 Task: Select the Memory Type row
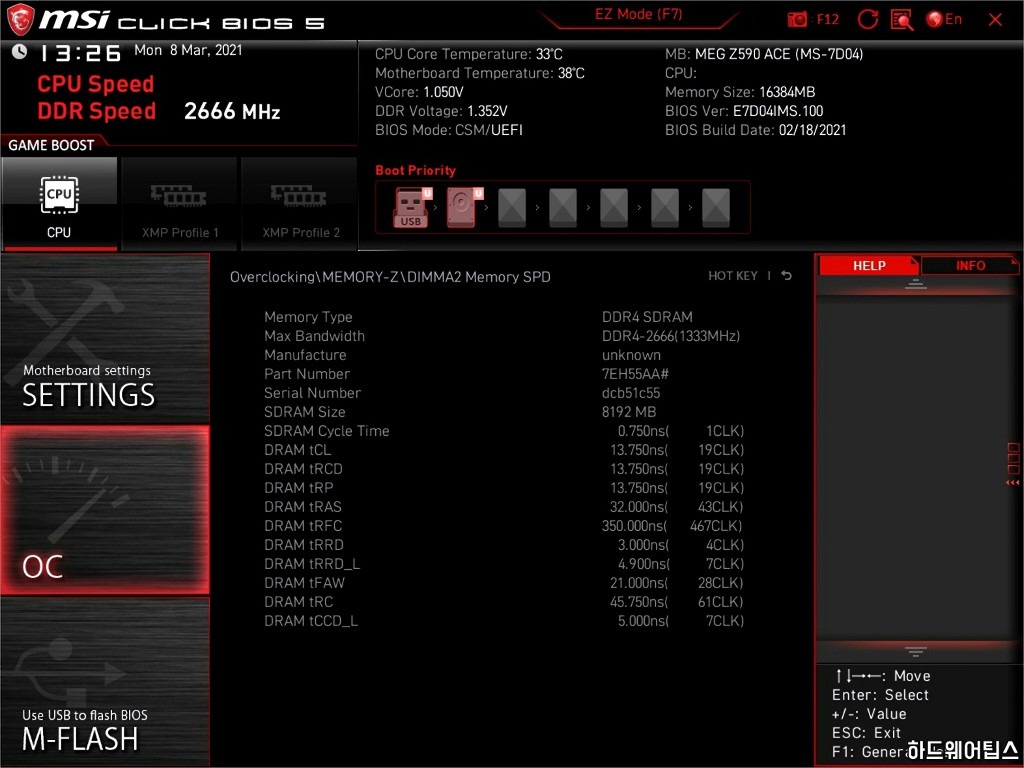[504, 317]
